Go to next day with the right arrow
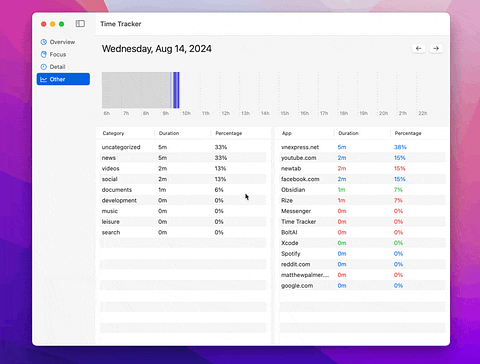 pos(436,48)
